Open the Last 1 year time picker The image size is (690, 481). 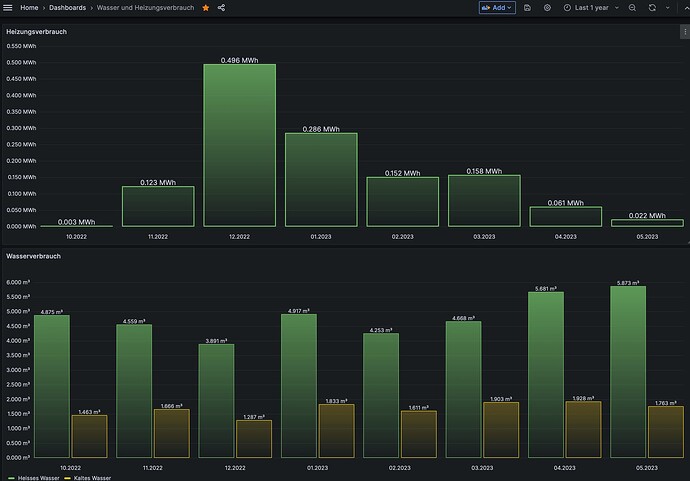point(591,7)
